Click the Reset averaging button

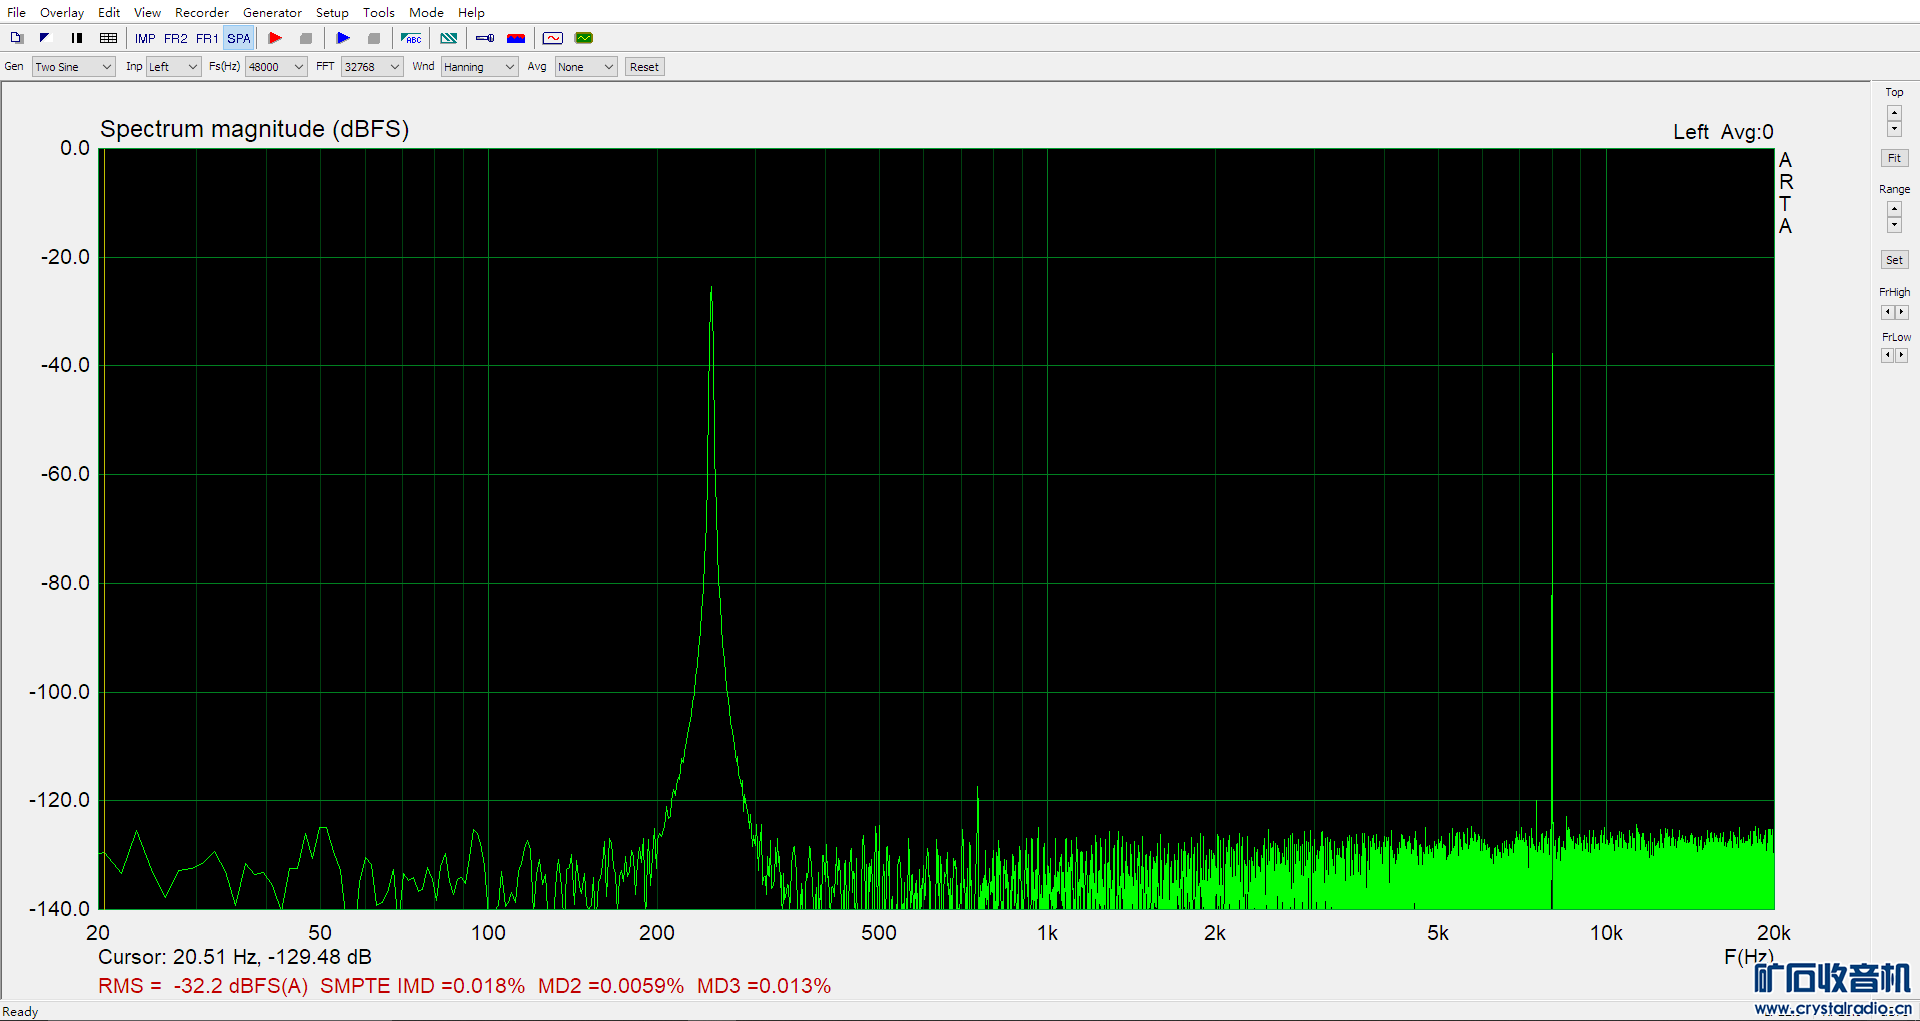[x=644, y=67]
